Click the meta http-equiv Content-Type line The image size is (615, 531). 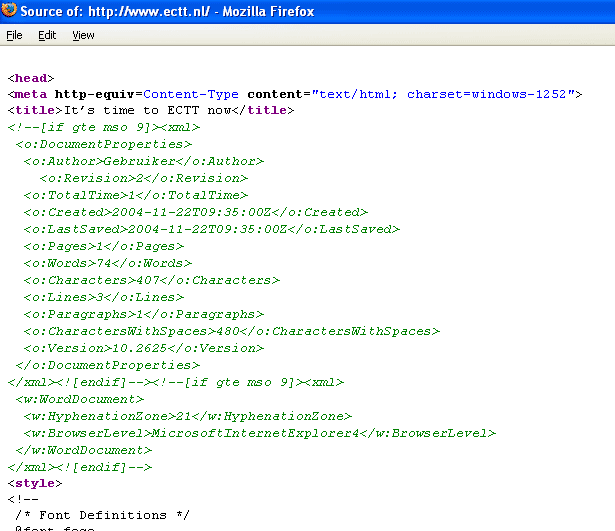[x=295, y=94]
